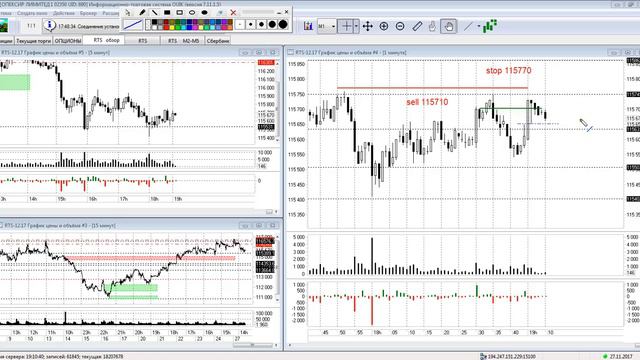This screenshot has width=640, height=360.
Task: Select the smallest pen size dot
Action: pos(240,24)
